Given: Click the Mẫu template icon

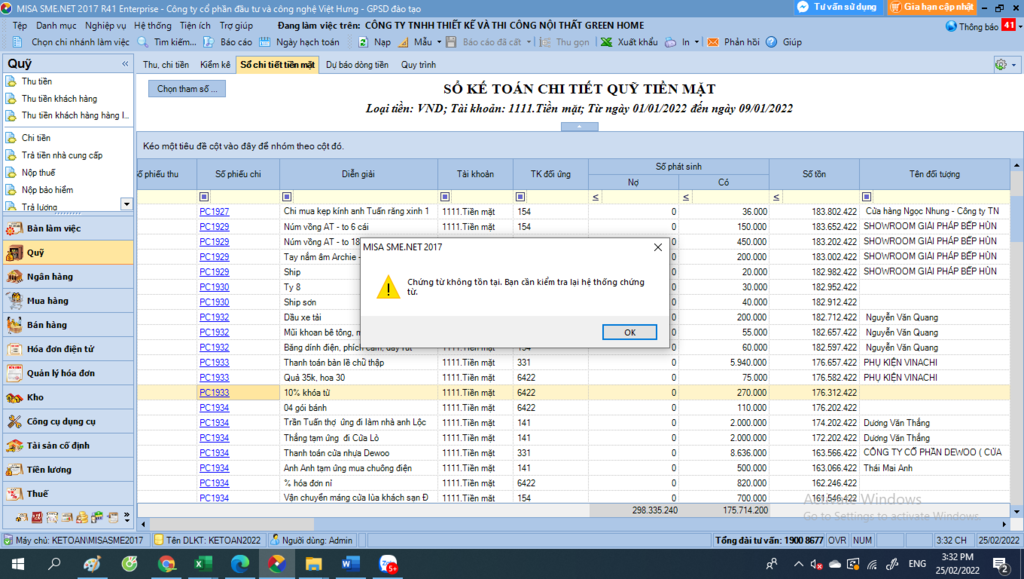Looking at the screenshot, I should coord(404,42).
